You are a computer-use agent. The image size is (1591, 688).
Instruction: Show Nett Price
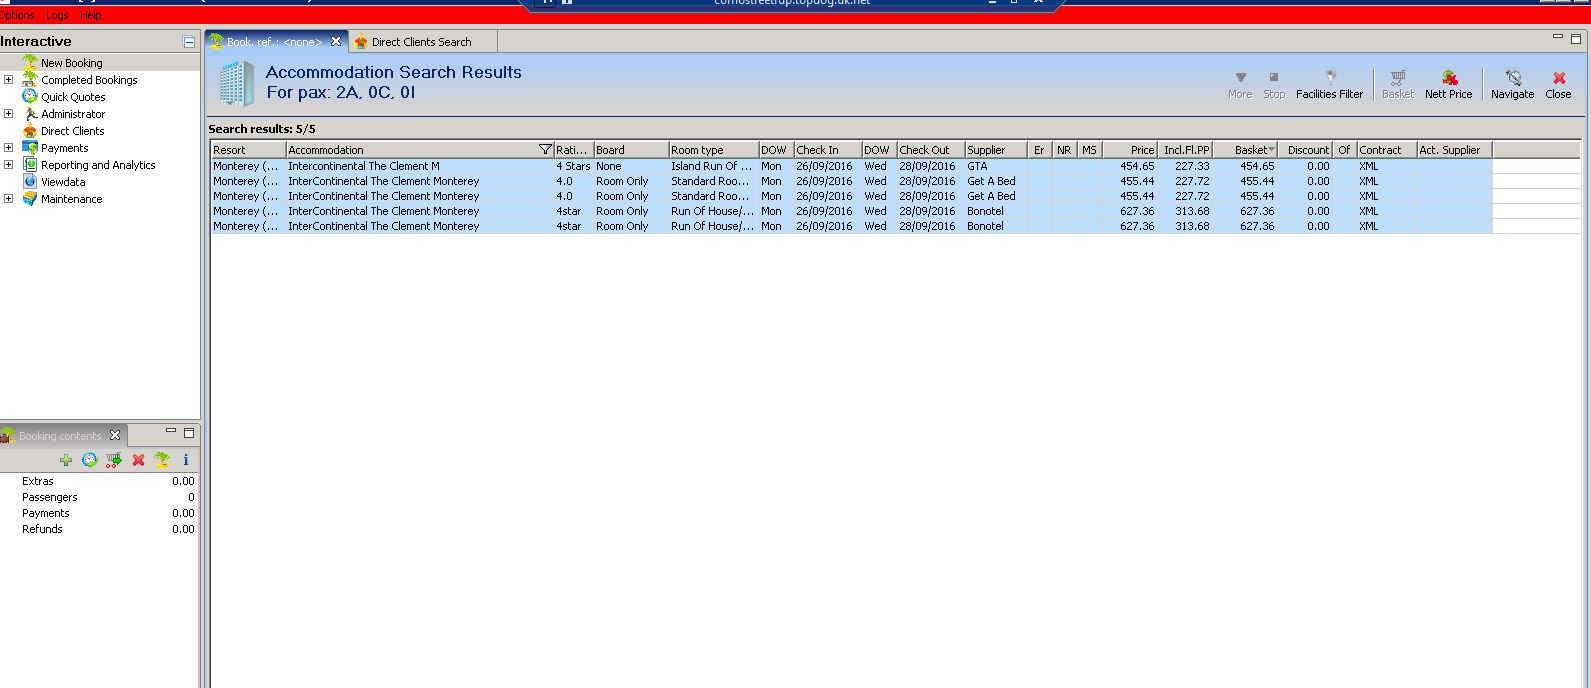(1448, 85)
